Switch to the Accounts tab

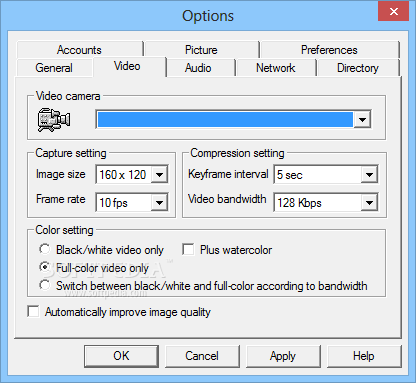79,50
